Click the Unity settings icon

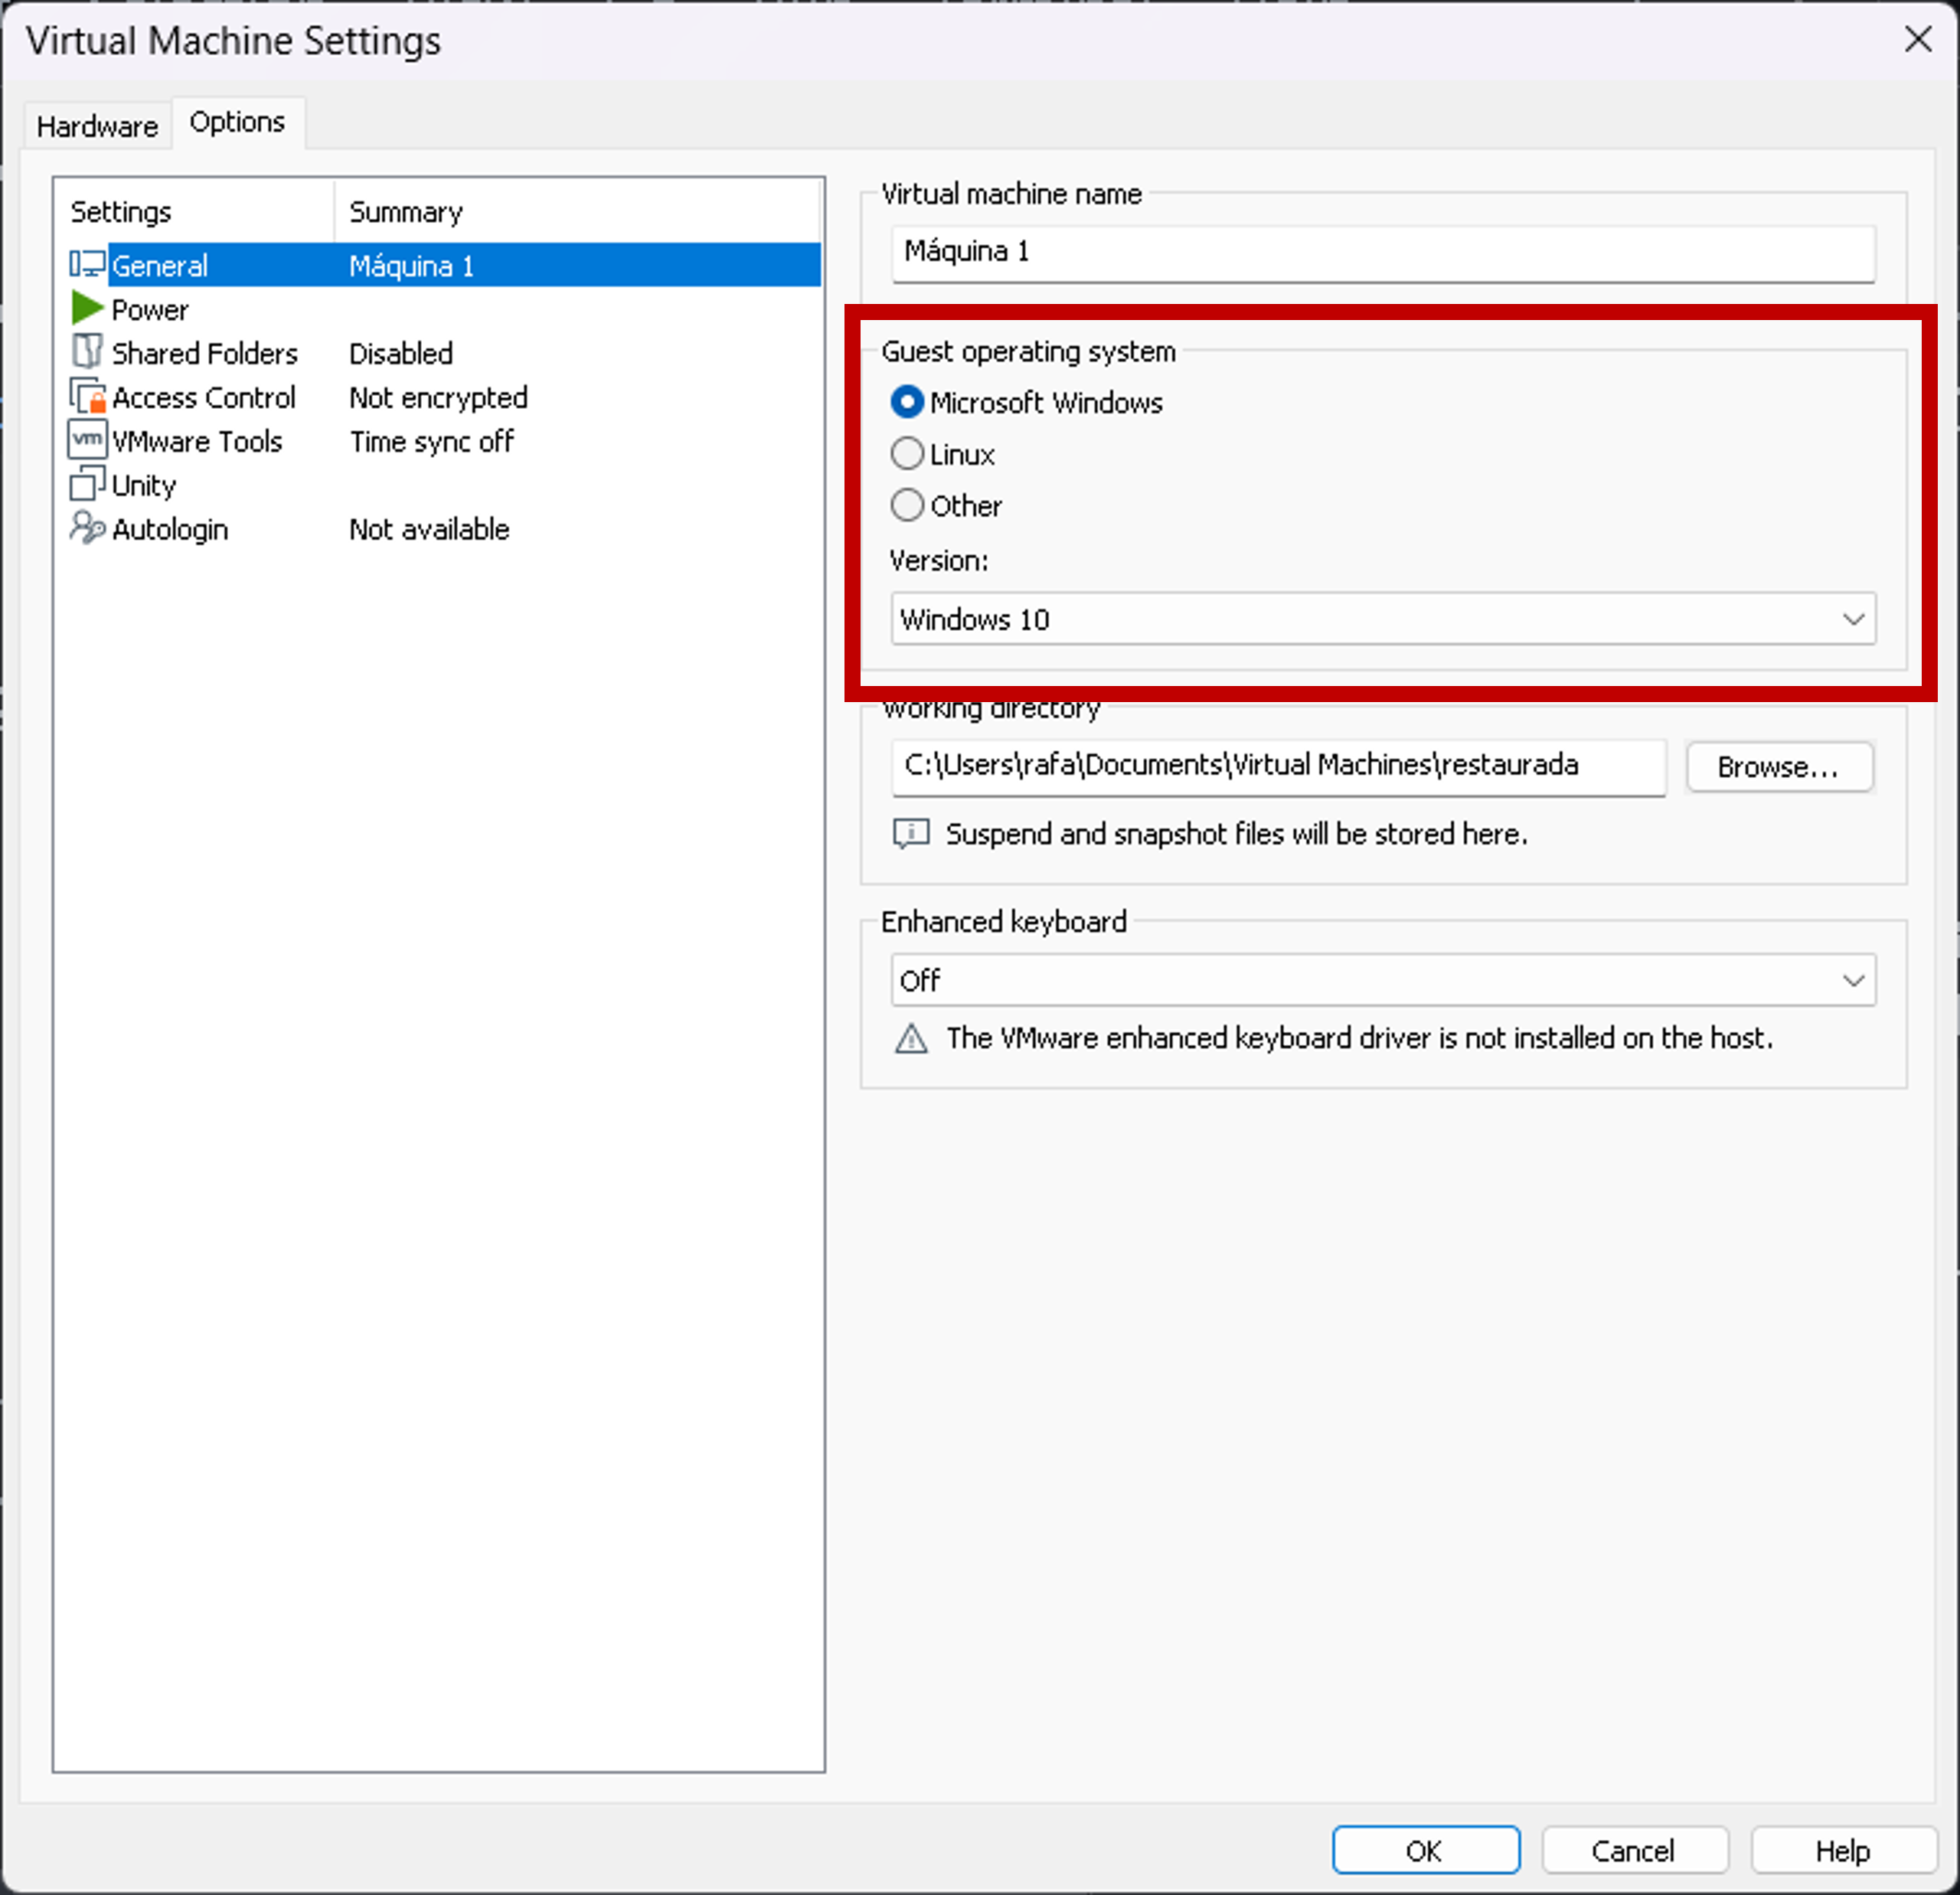pos(88,484)
